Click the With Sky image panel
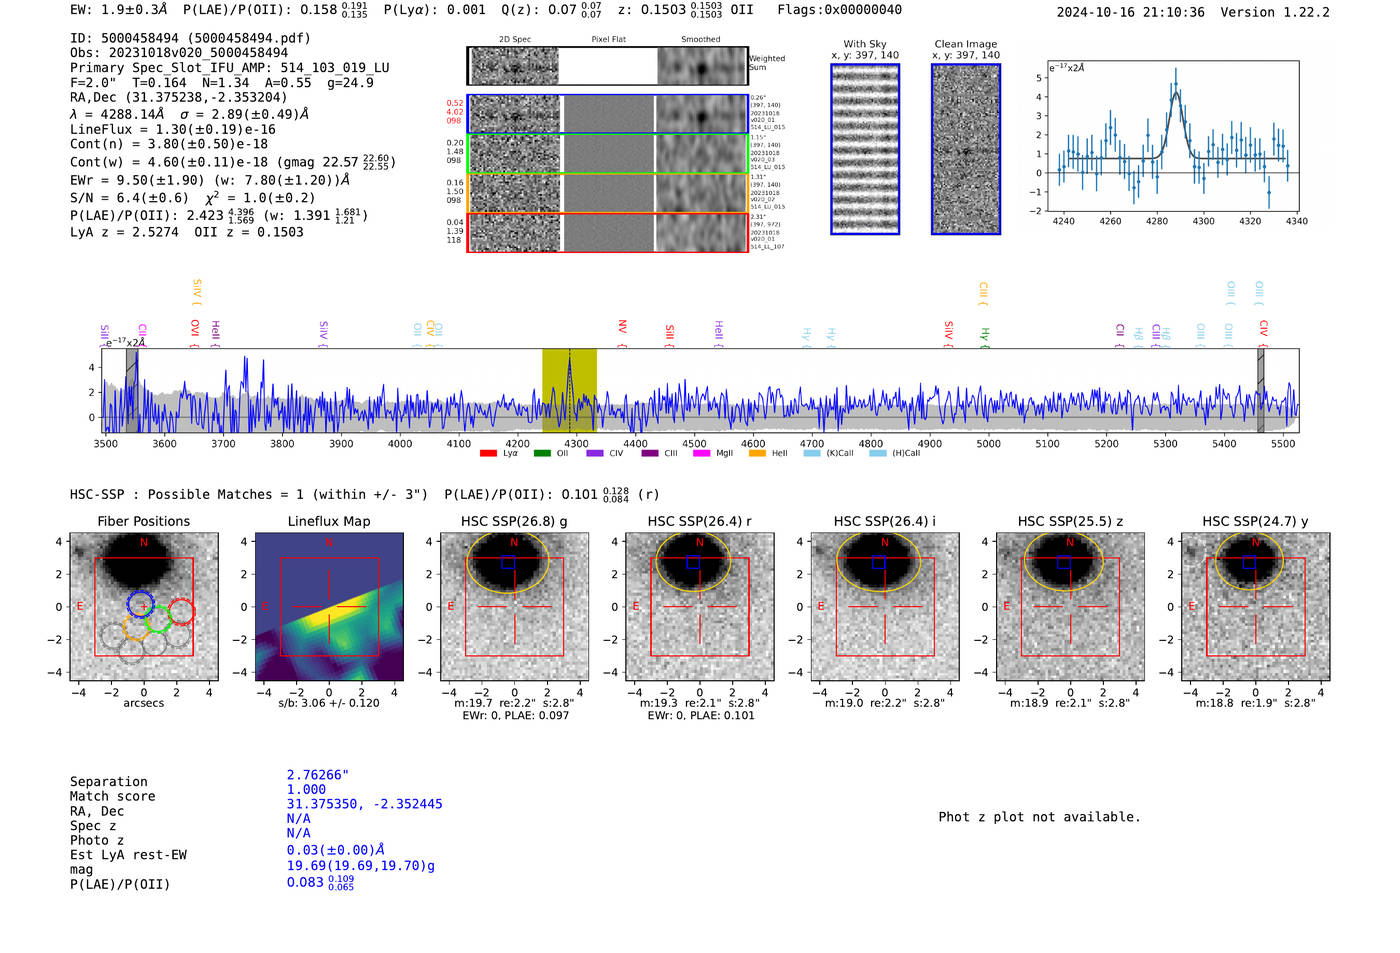 click(x=865, y=149)
